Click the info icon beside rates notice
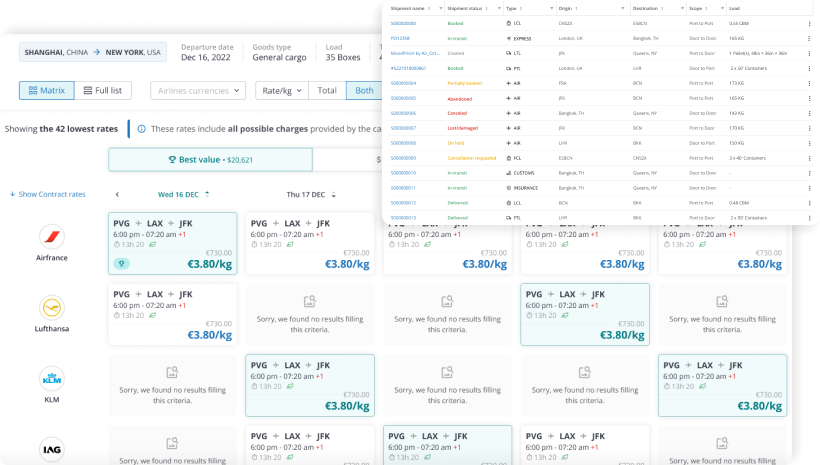 point(141,129)
